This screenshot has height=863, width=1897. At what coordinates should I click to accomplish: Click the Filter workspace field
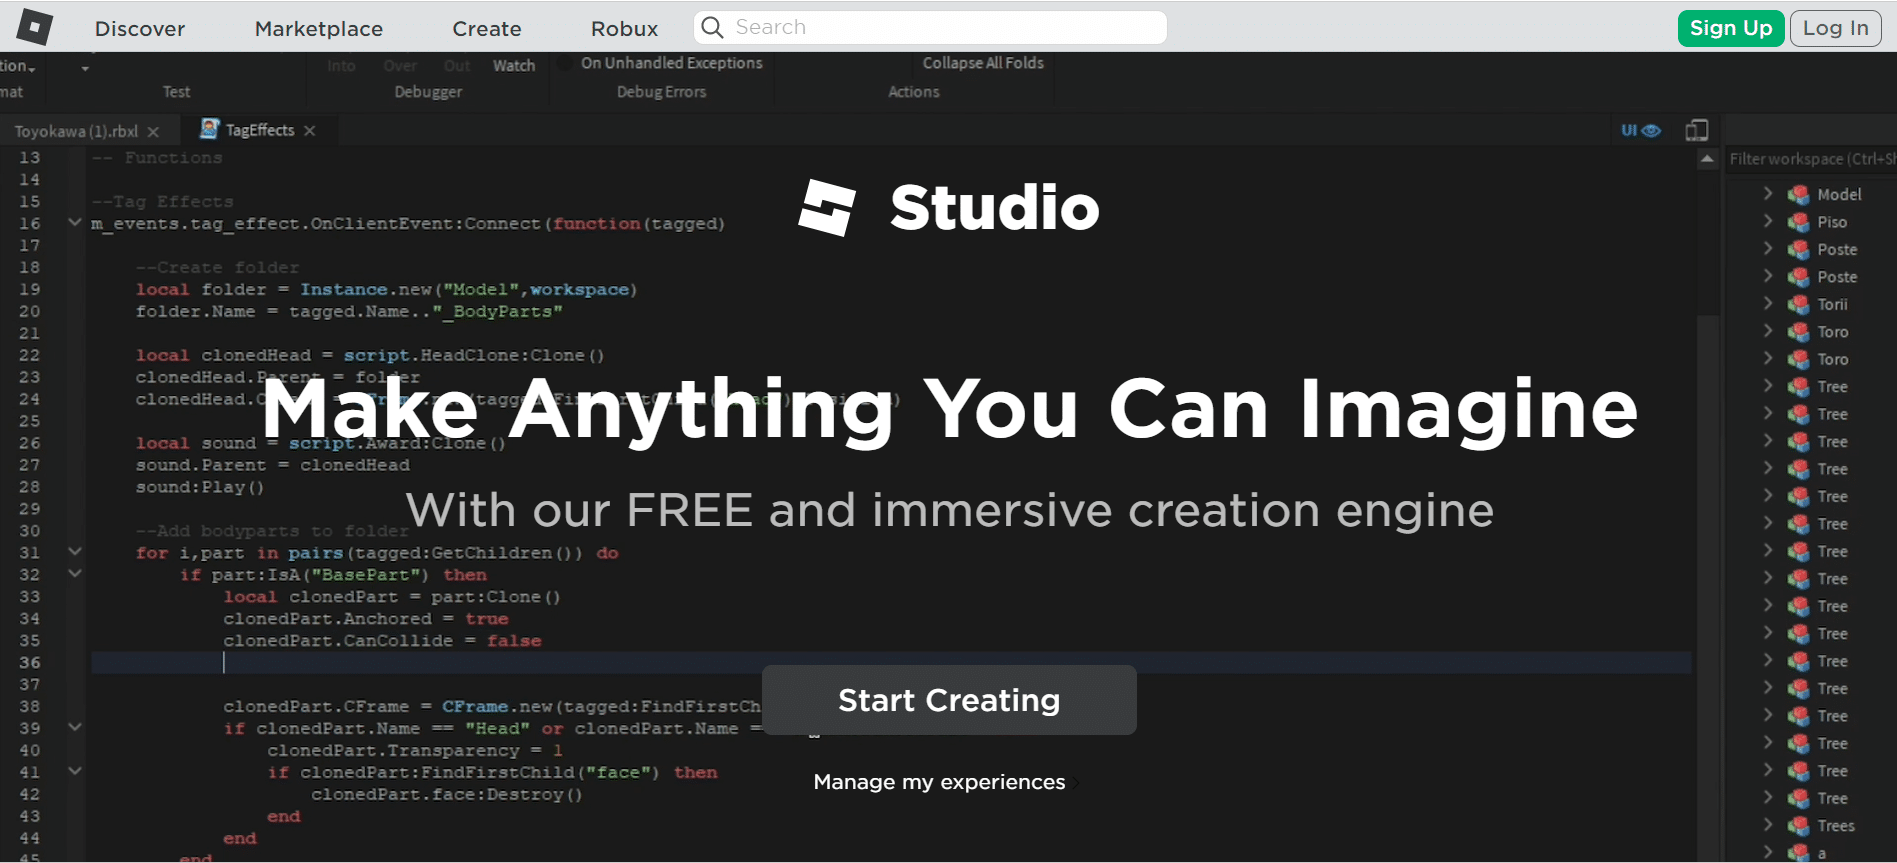point(1812,159)
